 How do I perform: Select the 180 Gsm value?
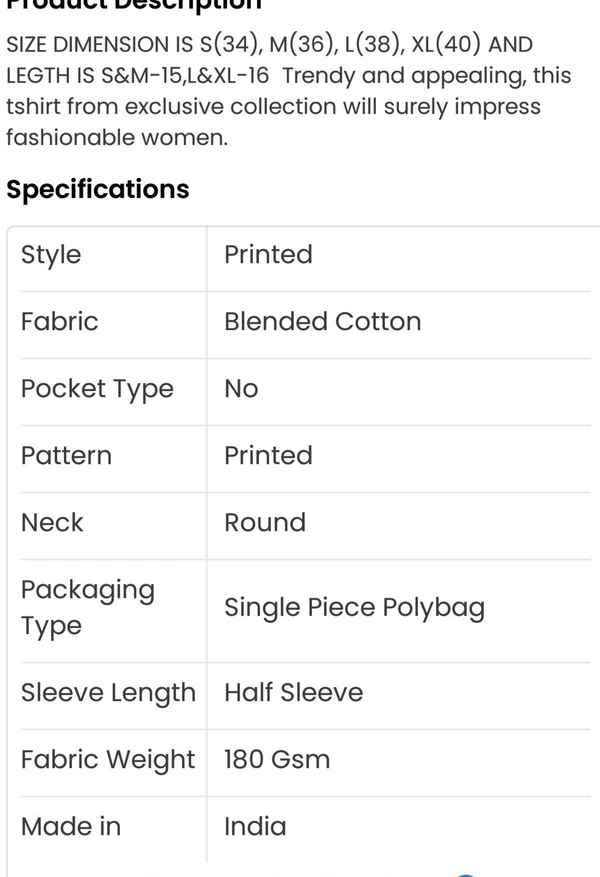(x=277, y=760)
